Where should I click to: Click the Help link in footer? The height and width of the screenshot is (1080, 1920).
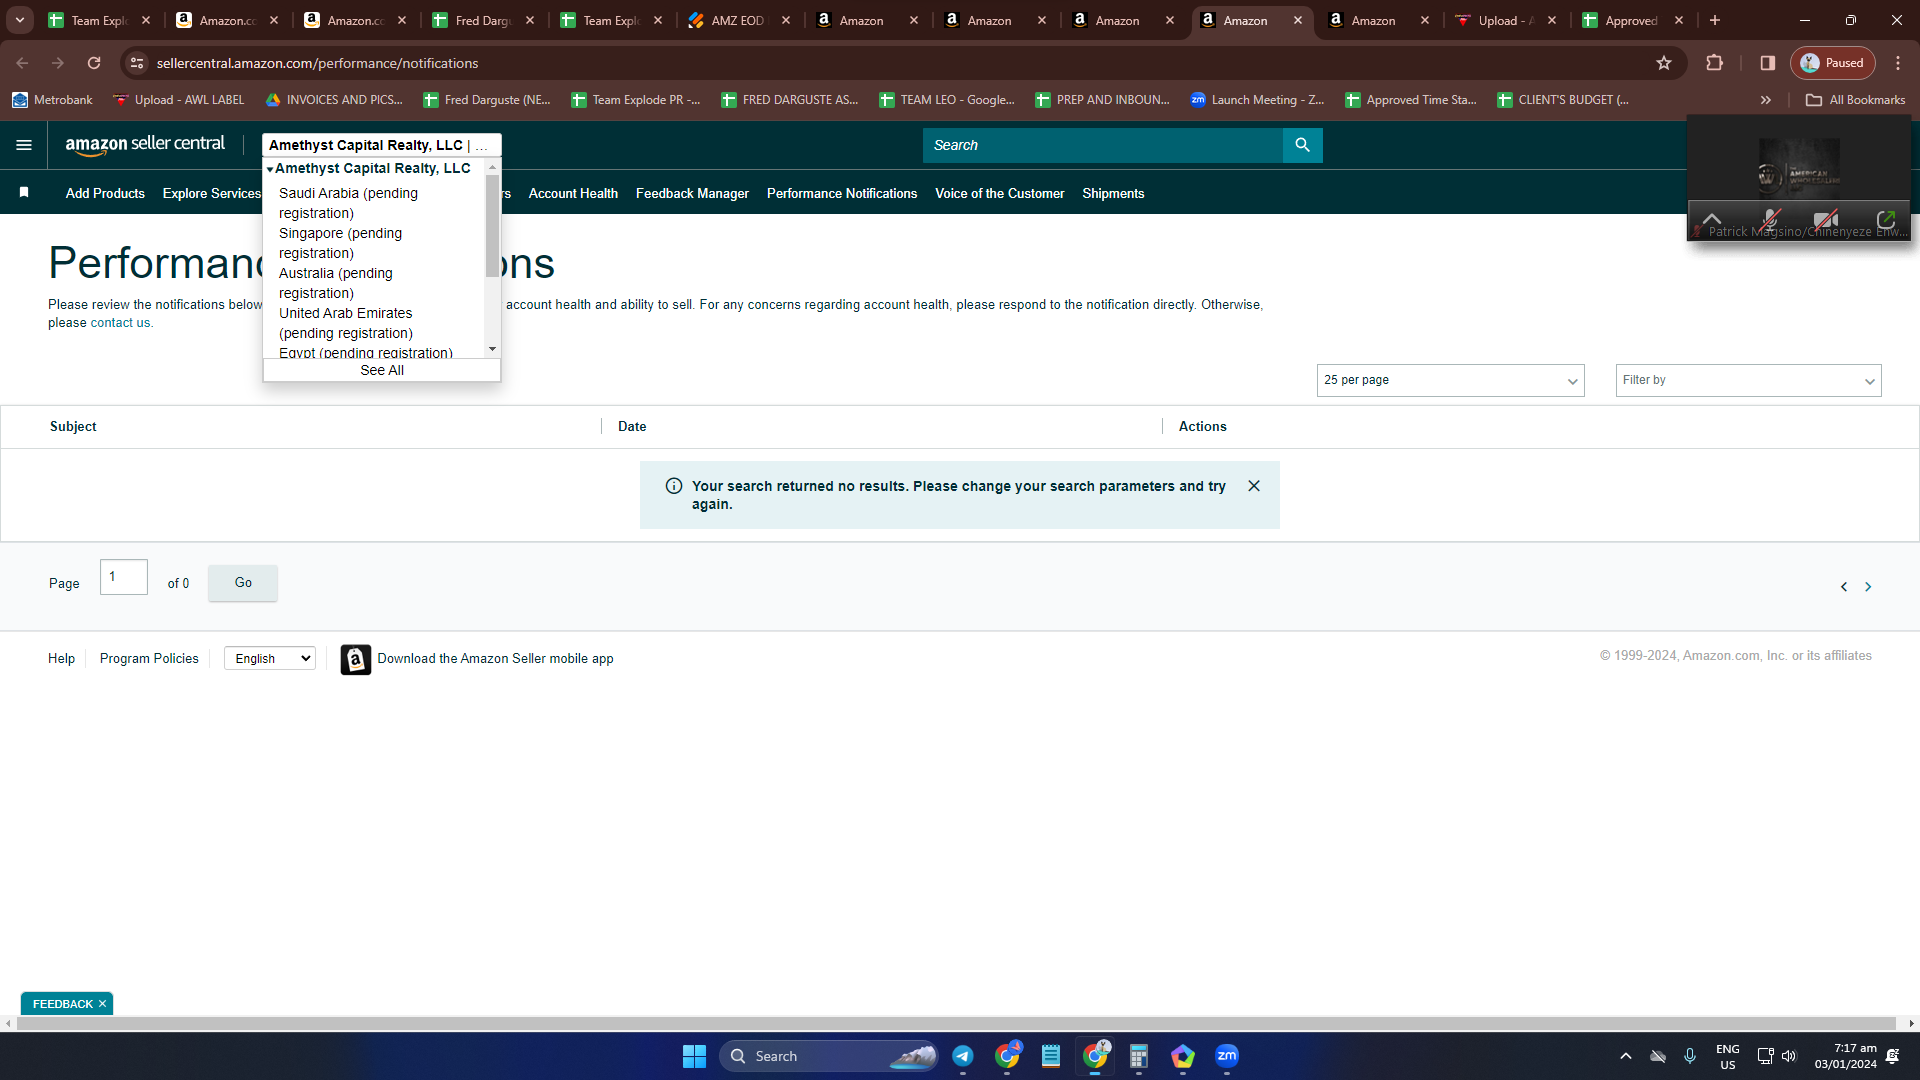61,658
